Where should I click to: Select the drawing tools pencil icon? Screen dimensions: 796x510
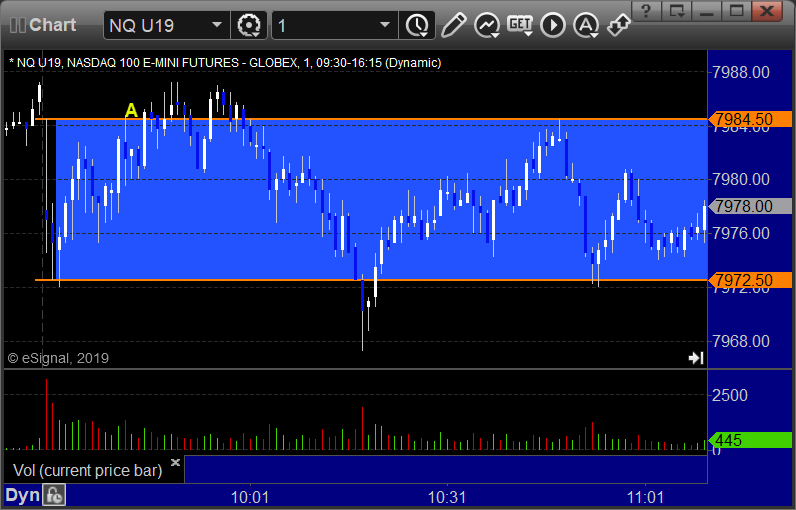coord(454,25)
